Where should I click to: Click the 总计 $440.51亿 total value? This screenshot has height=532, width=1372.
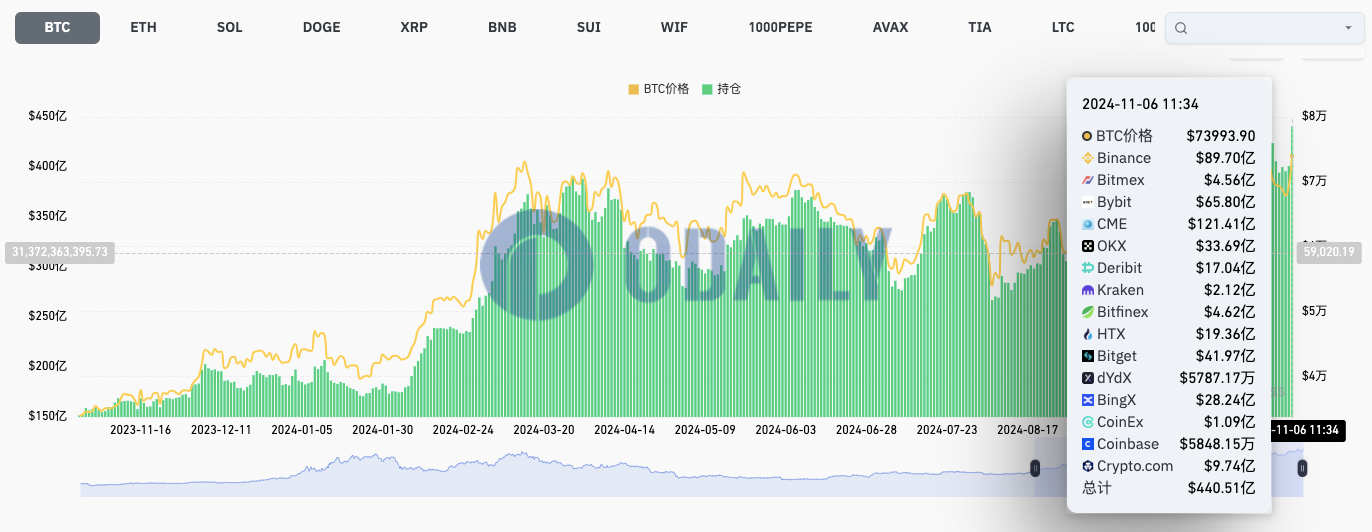(x=1222, y=488)
